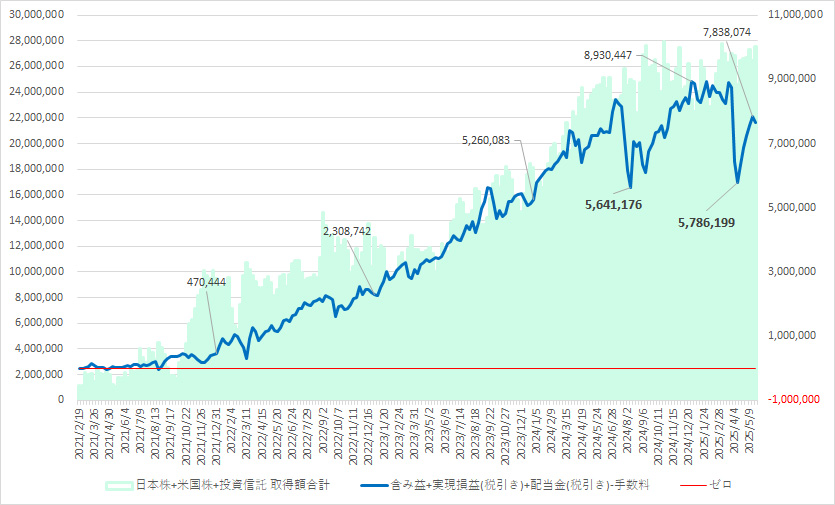The image size is (835, 505).
Task: Select the 10,000,000 left axis label
Action: pos(37,271)
